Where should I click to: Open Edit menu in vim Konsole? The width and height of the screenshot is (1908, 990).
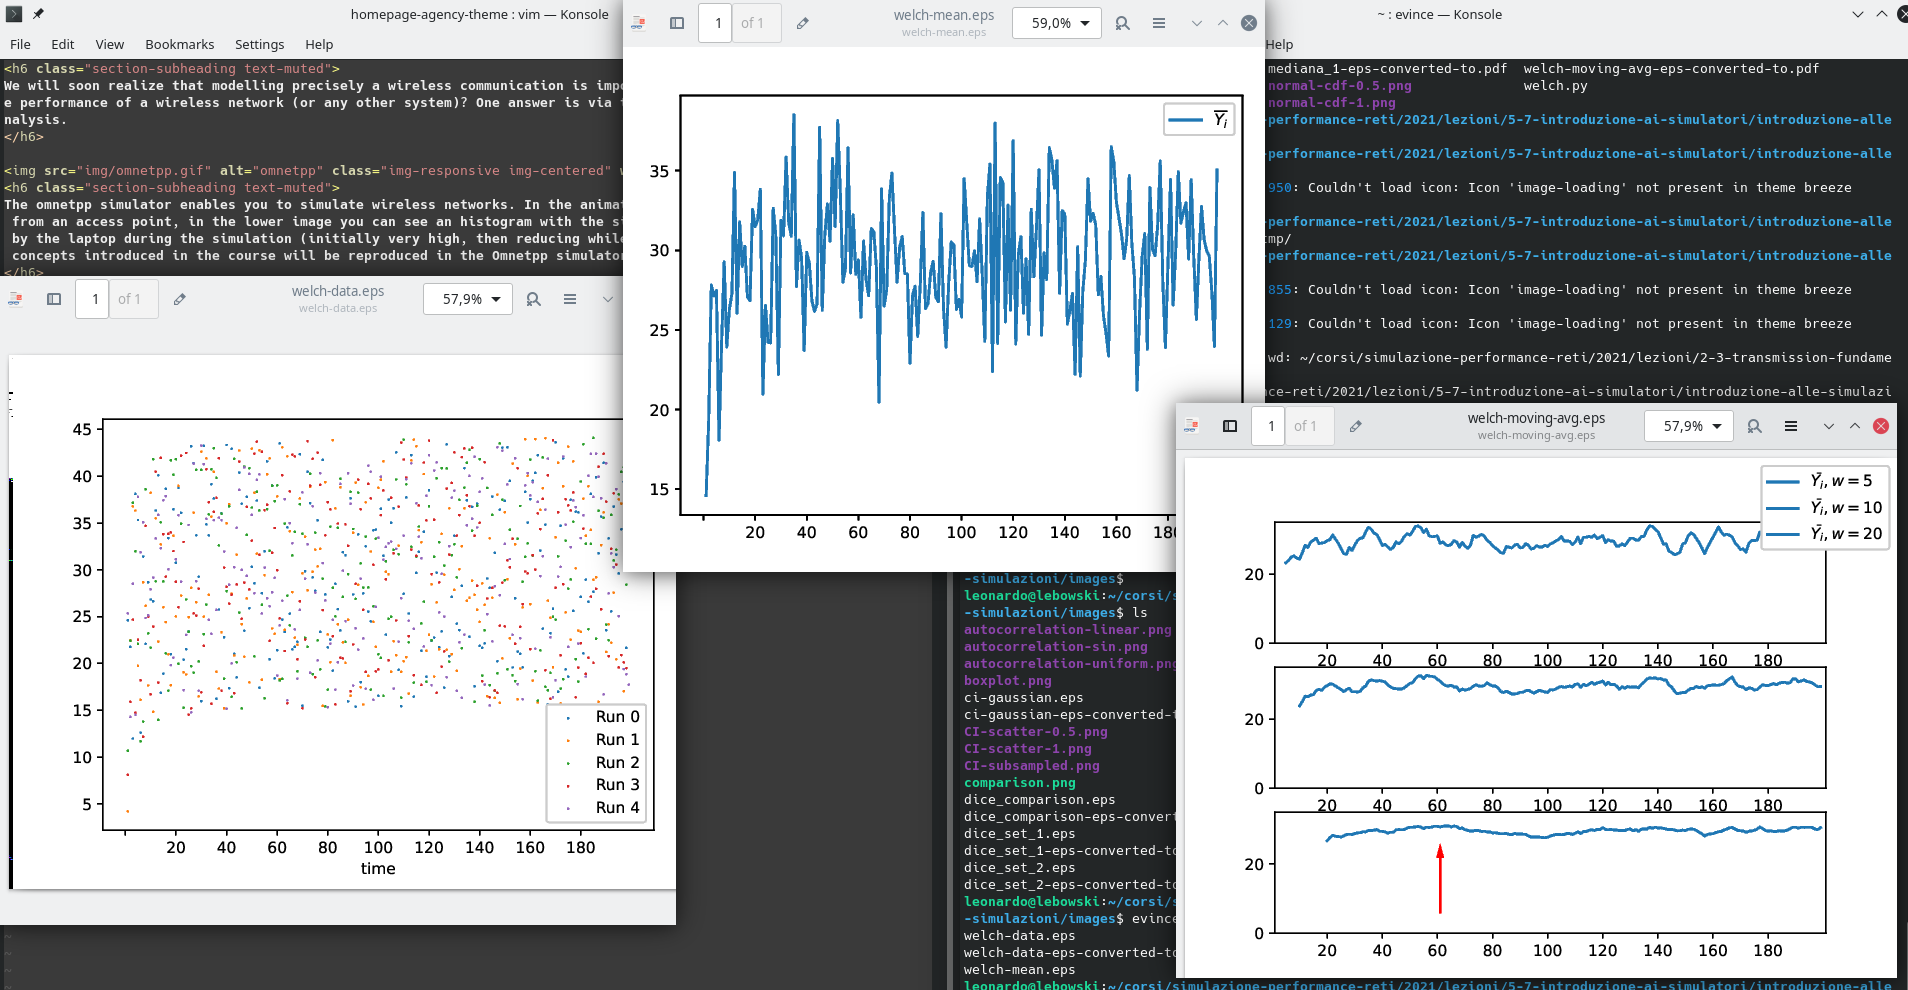coord(63,44)
